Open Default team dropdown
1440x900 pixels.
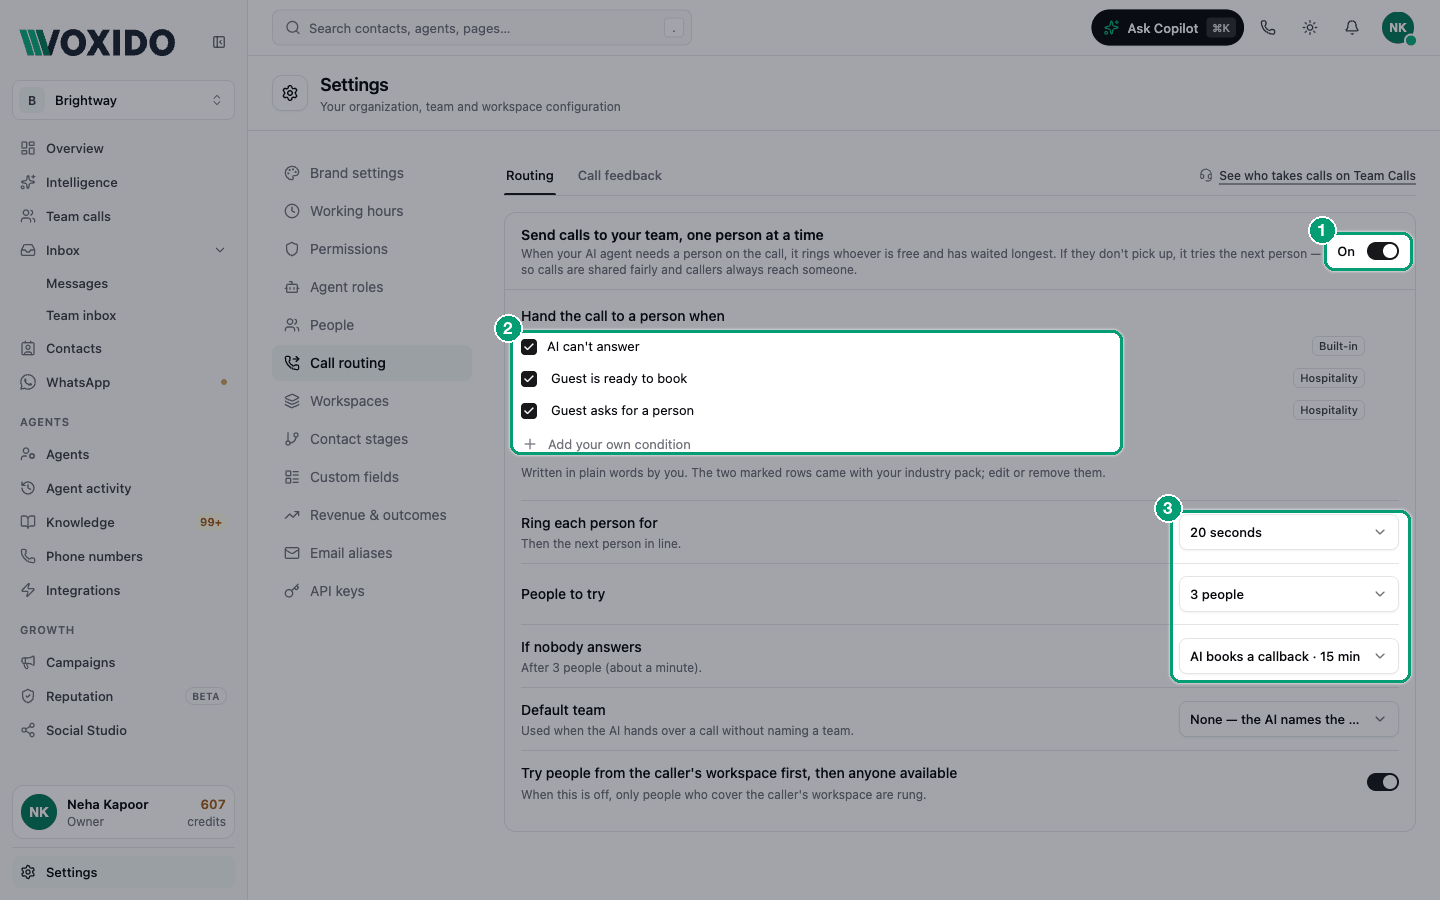pyautogui.click(x=1288, y=719)
